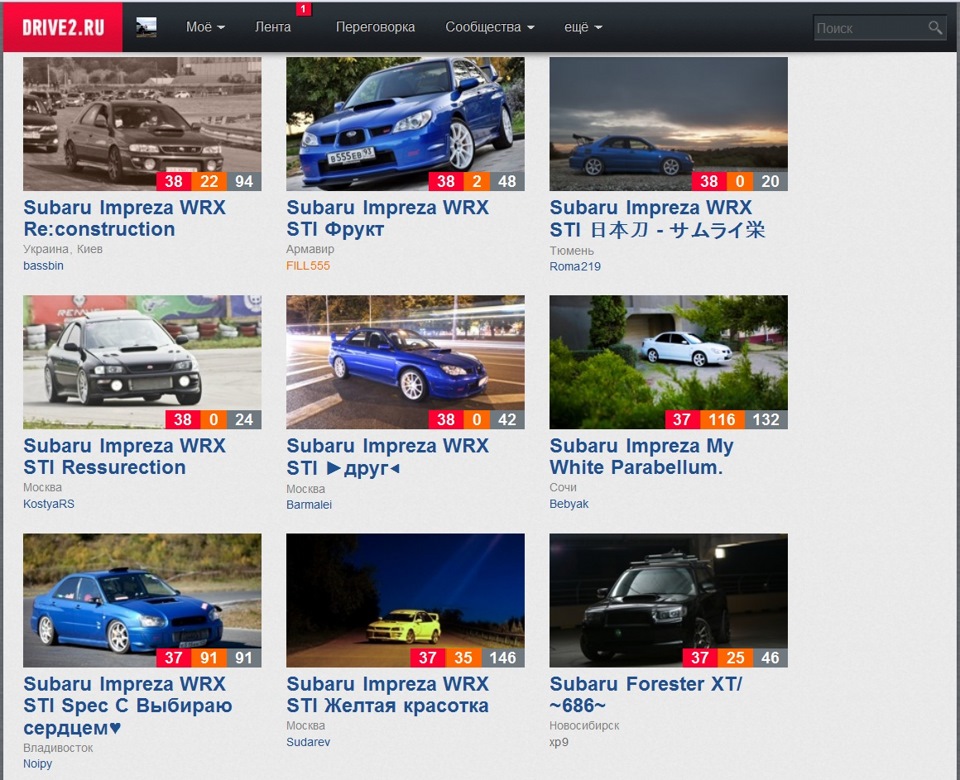Open Subaru Impreza WRX STI друг title
The width and height of the screenshot is (960, 780).
tap(388, 457)
